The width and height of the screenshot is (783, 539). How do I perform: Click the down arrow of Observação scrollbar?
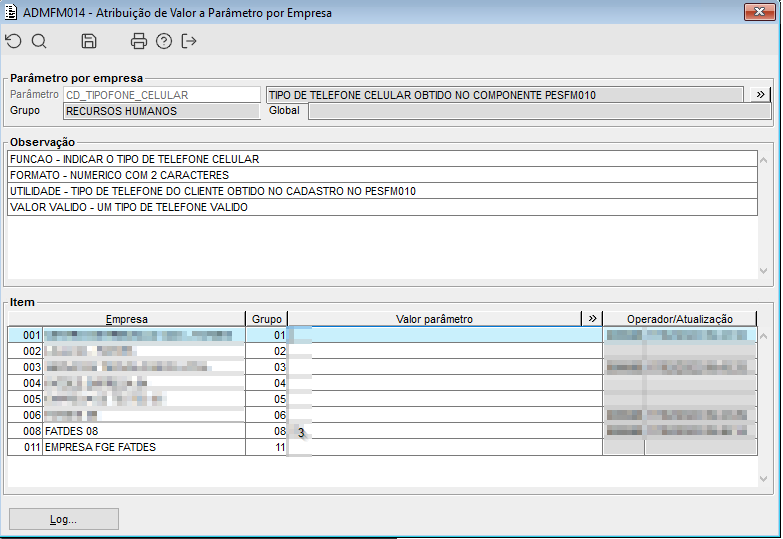pyautogui.click(x=764, y=271)
